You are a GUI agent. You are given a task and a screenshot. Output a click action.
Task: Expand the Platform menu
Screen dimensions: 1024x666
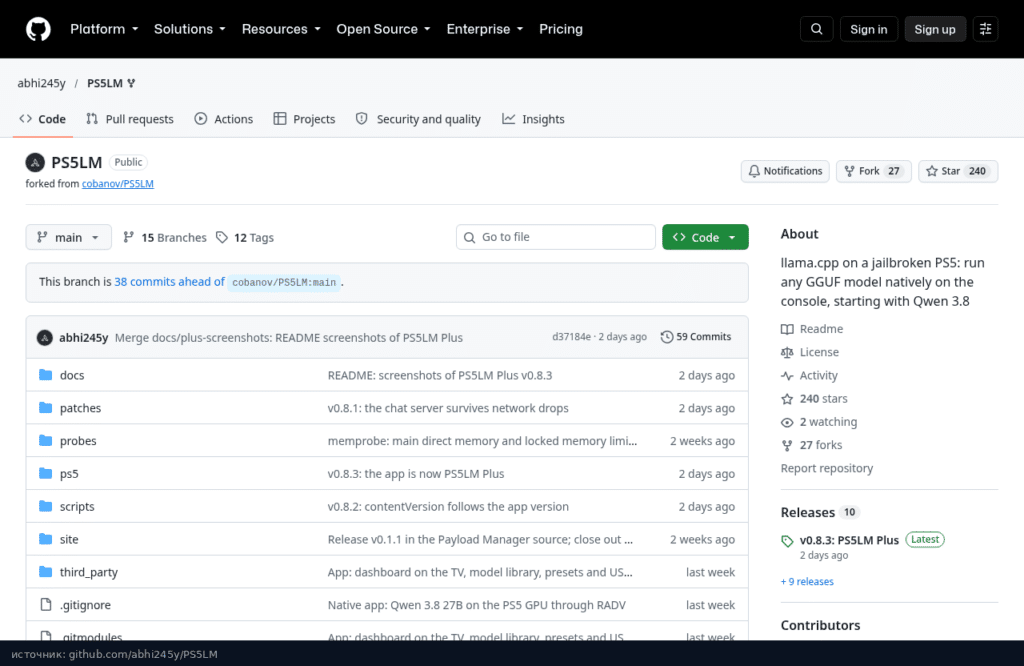[x=104, y=29]
